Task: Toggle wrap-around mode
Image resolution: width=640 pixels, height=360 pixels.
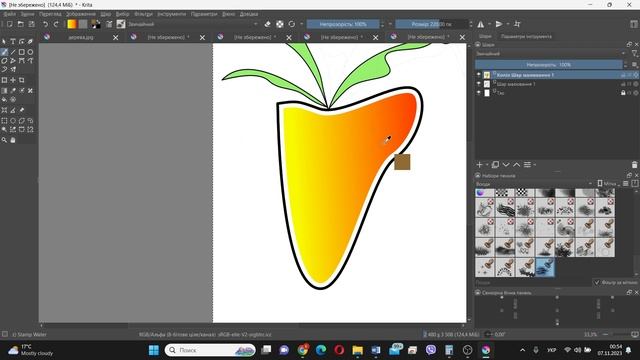Action: click(x=518, y=24)
